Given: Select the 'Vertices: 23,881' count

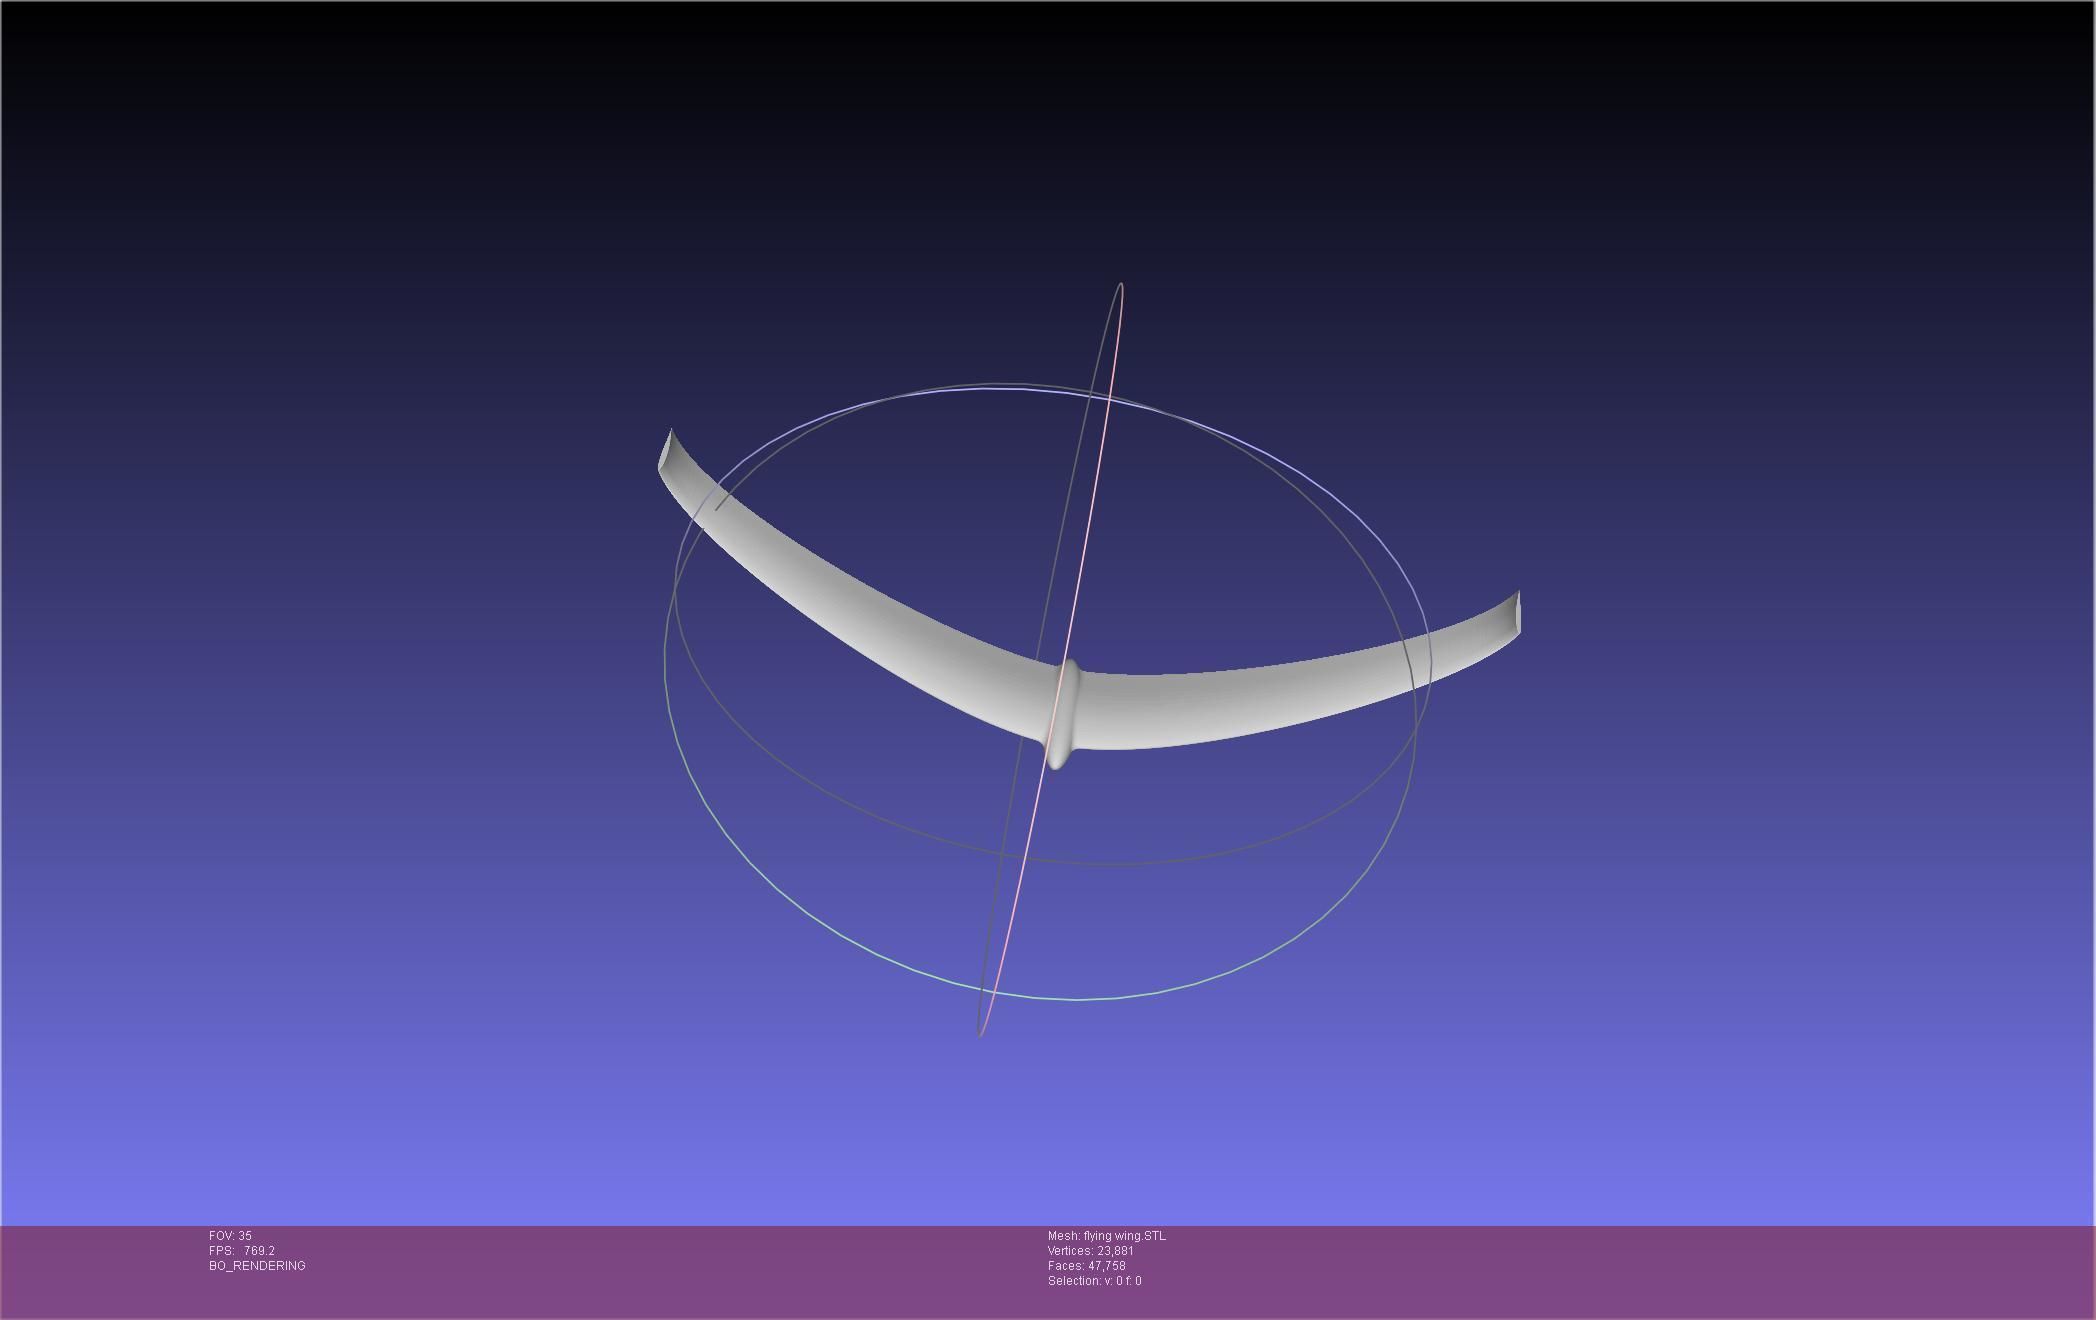Looking at the screenshot, I should (1090, 1251).
